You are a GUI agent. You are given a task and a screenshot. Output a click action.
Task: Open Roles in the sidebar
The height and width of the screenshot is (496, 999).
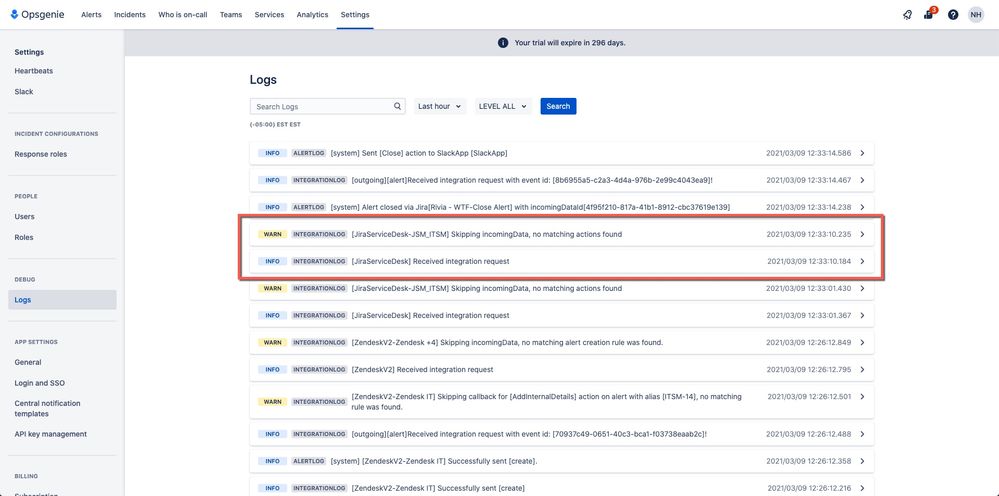(24, 237)
